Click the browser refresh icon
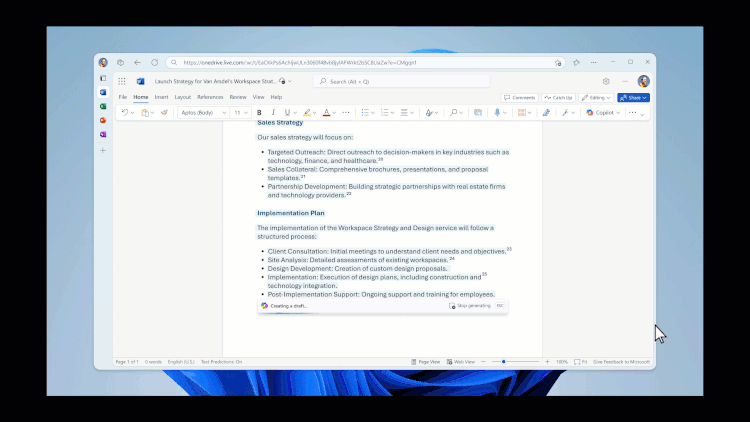The height and width of the screenshot is (422, 750). tap(154, 62)
